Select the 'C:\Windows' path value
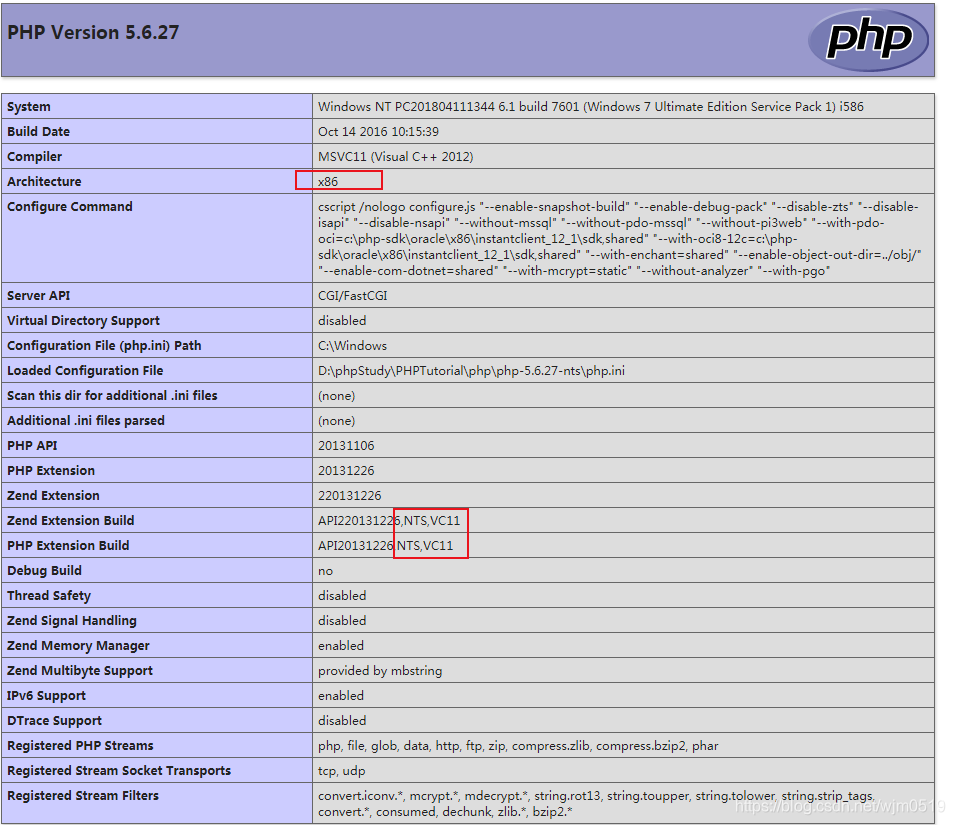Screen dimensions: 955x825 352,345
